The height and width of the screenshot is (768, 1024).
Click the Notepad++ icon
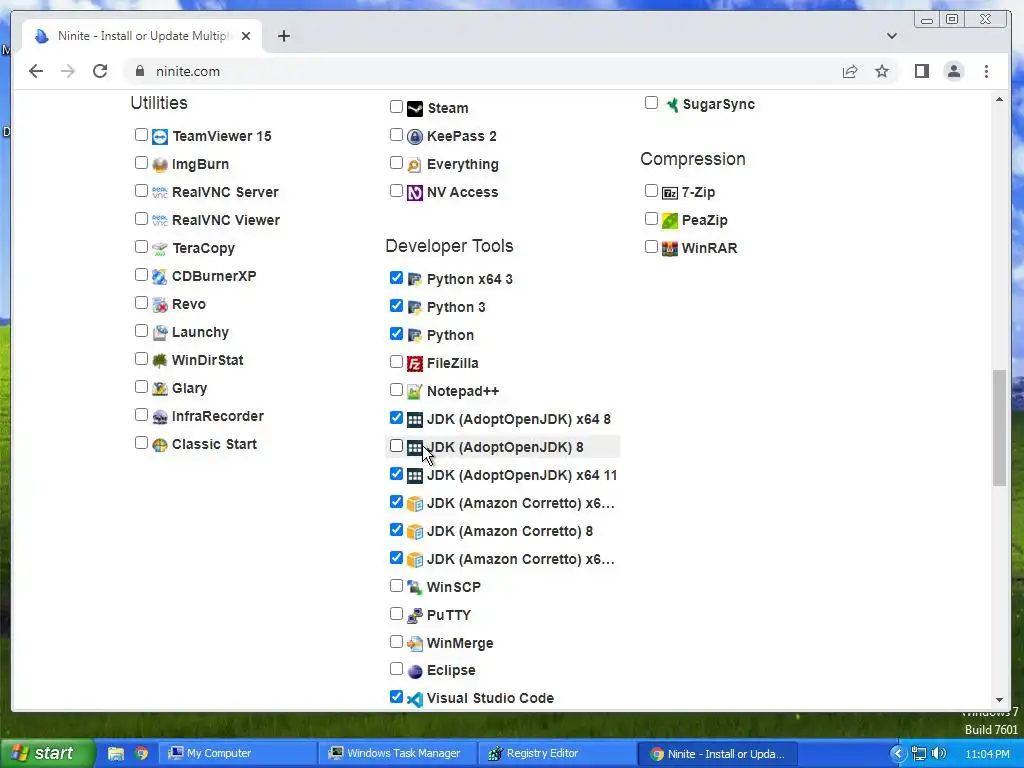tap(415, 392)
